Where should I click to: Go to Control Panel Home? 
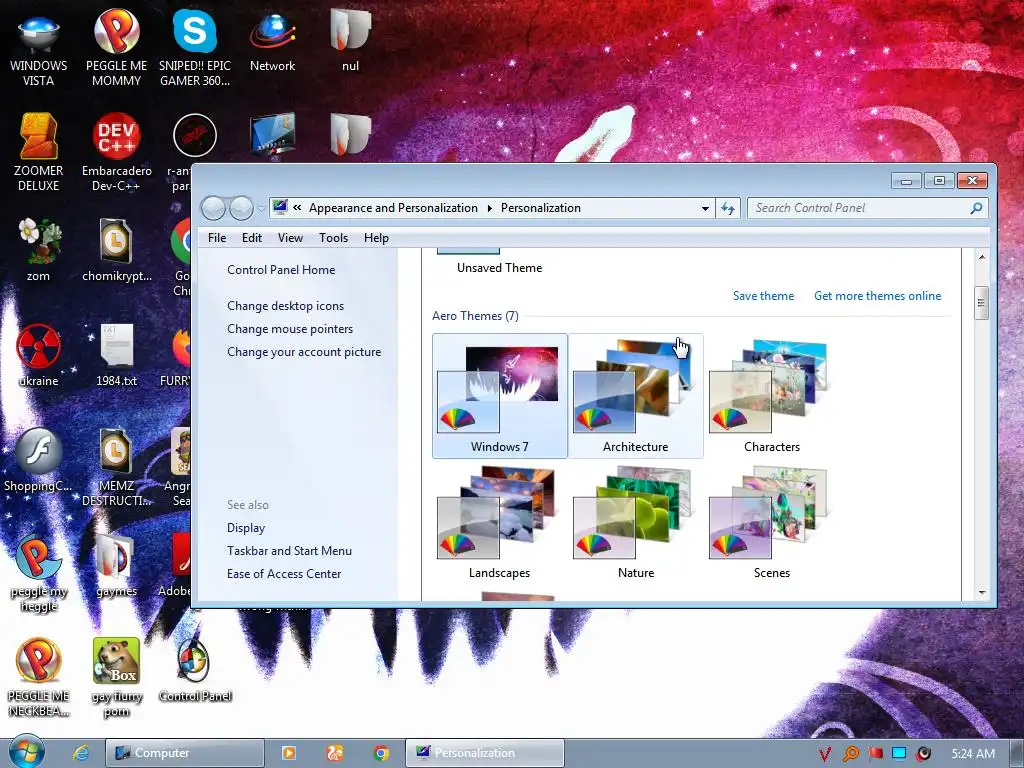click(x=281, y=270)
